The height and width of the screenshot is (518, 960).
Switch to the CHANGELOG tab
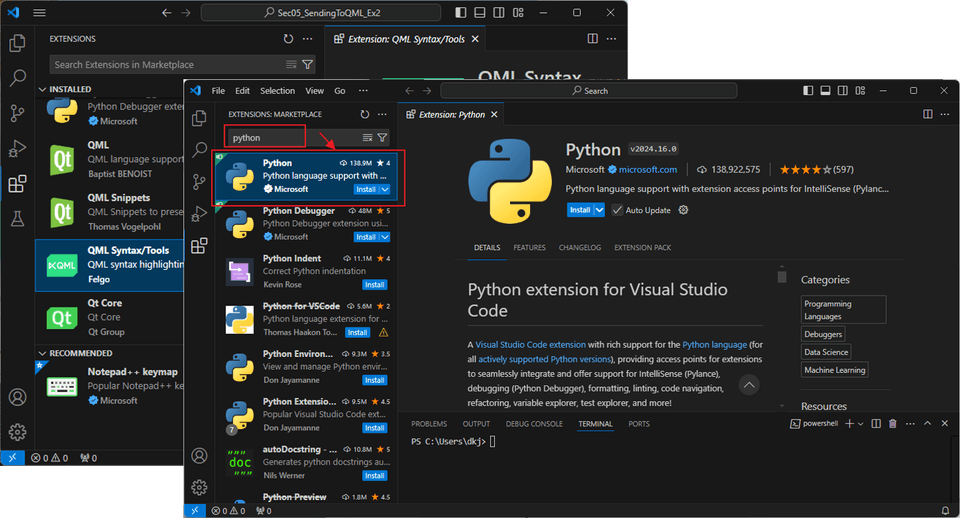(x=580, y=247)
